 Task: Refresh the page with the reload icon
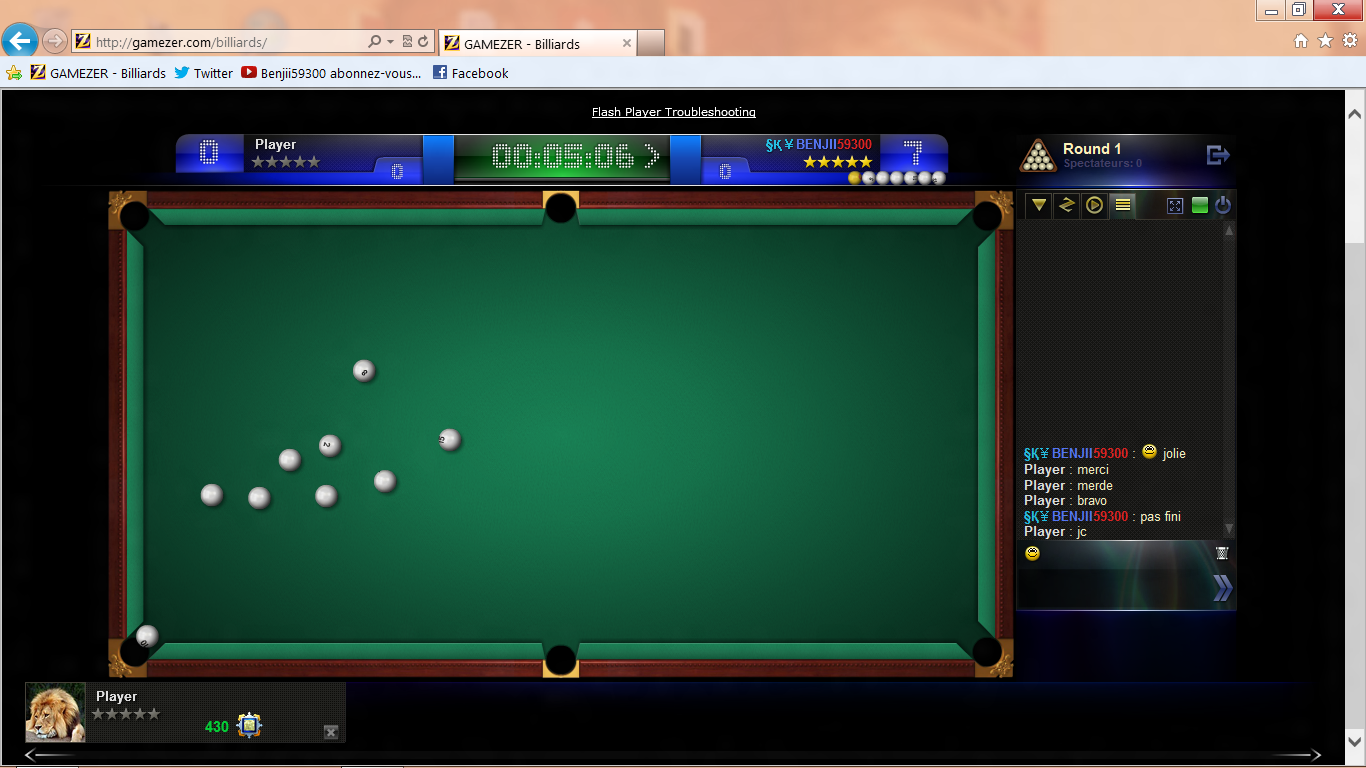click(x=423, y=42)
